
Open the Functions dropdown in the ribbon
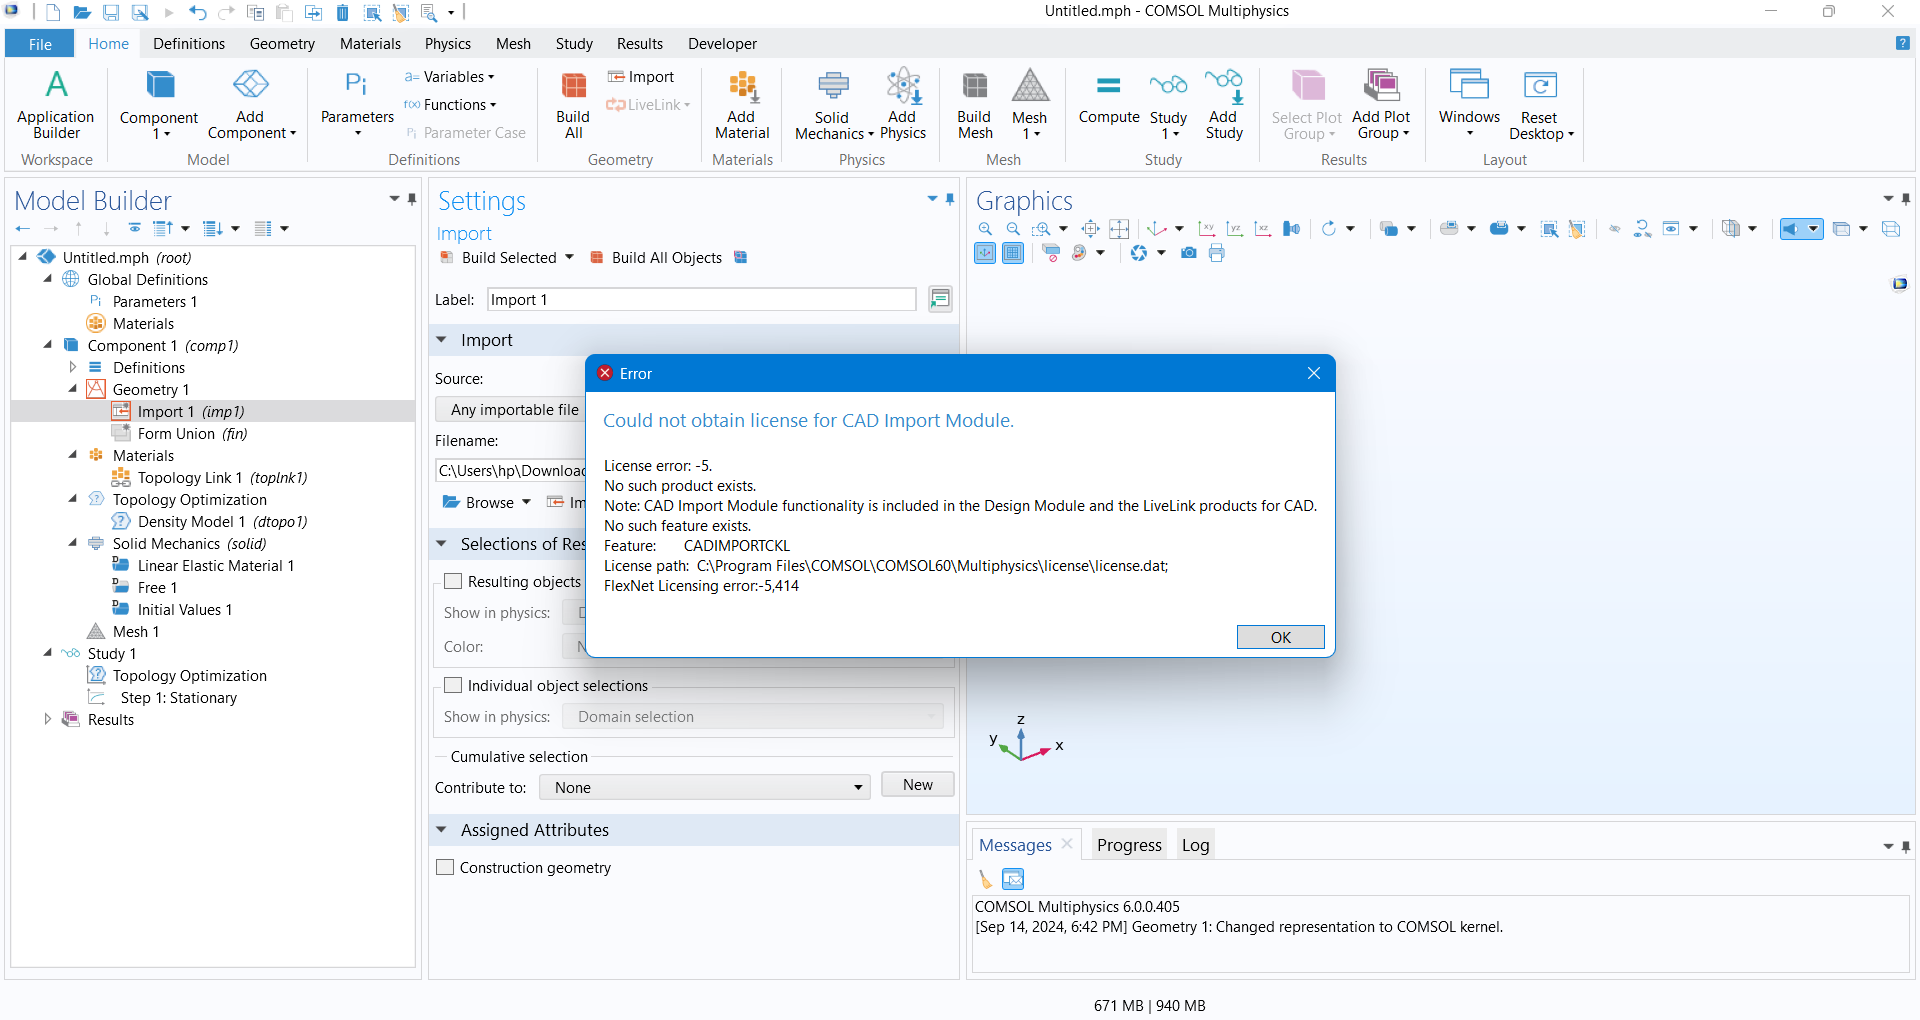pyautogui.click(x=451, y=105)
